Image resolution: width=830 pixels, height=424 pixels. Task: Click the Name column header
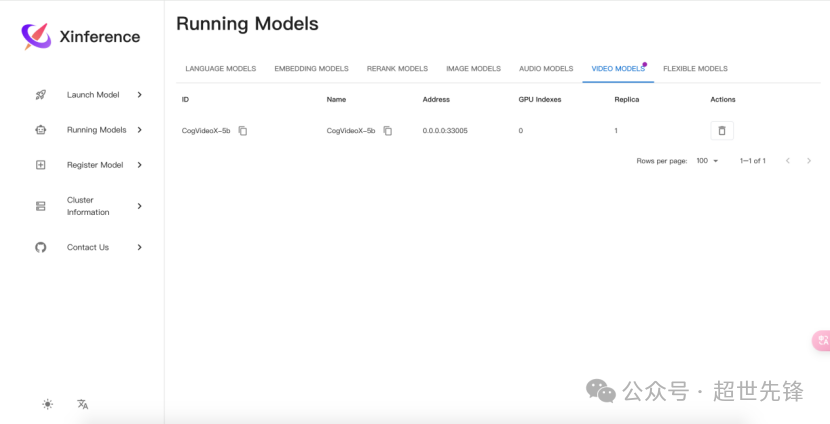click(x=336, y=100)
